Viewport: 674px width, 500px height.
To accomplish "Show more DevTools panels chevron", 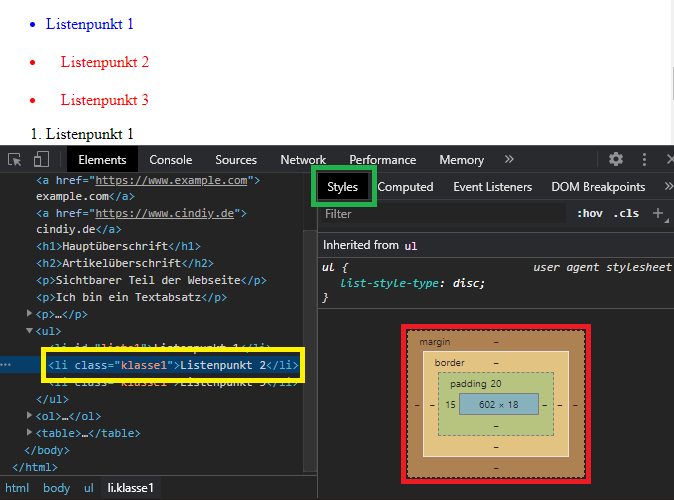I will 509,160.
